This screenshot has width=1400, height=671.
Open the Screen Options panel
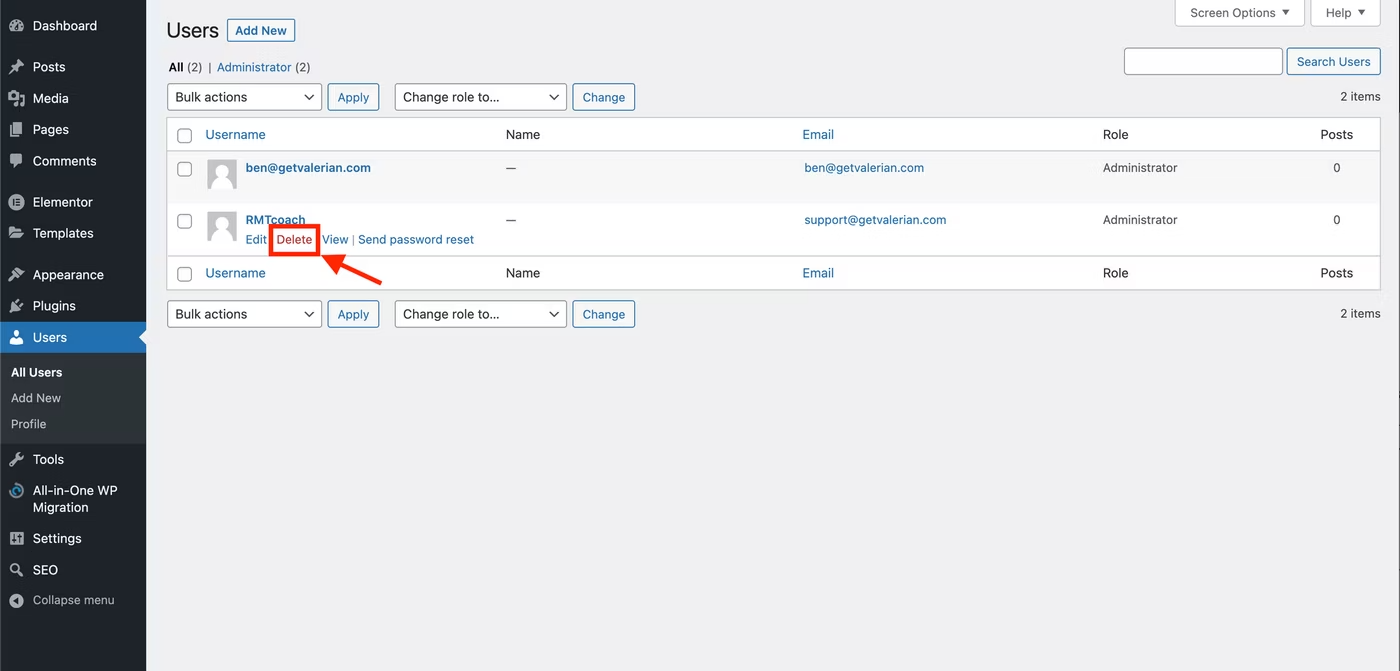(x=1239, y=13)
